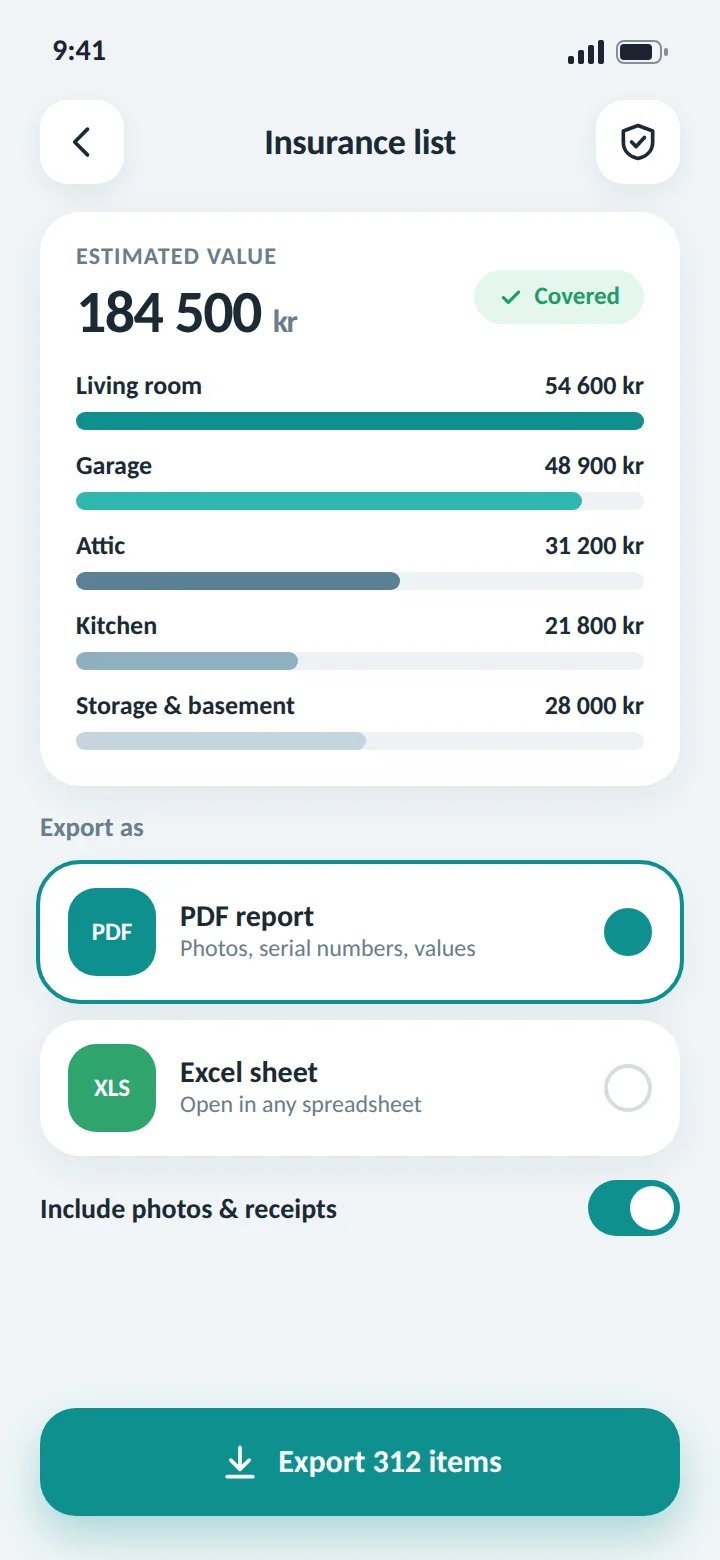The height and width of the screenshot is (1560, 720).
Task: Tap the '28 000 kr' amount
Action: tap(594, 706)
